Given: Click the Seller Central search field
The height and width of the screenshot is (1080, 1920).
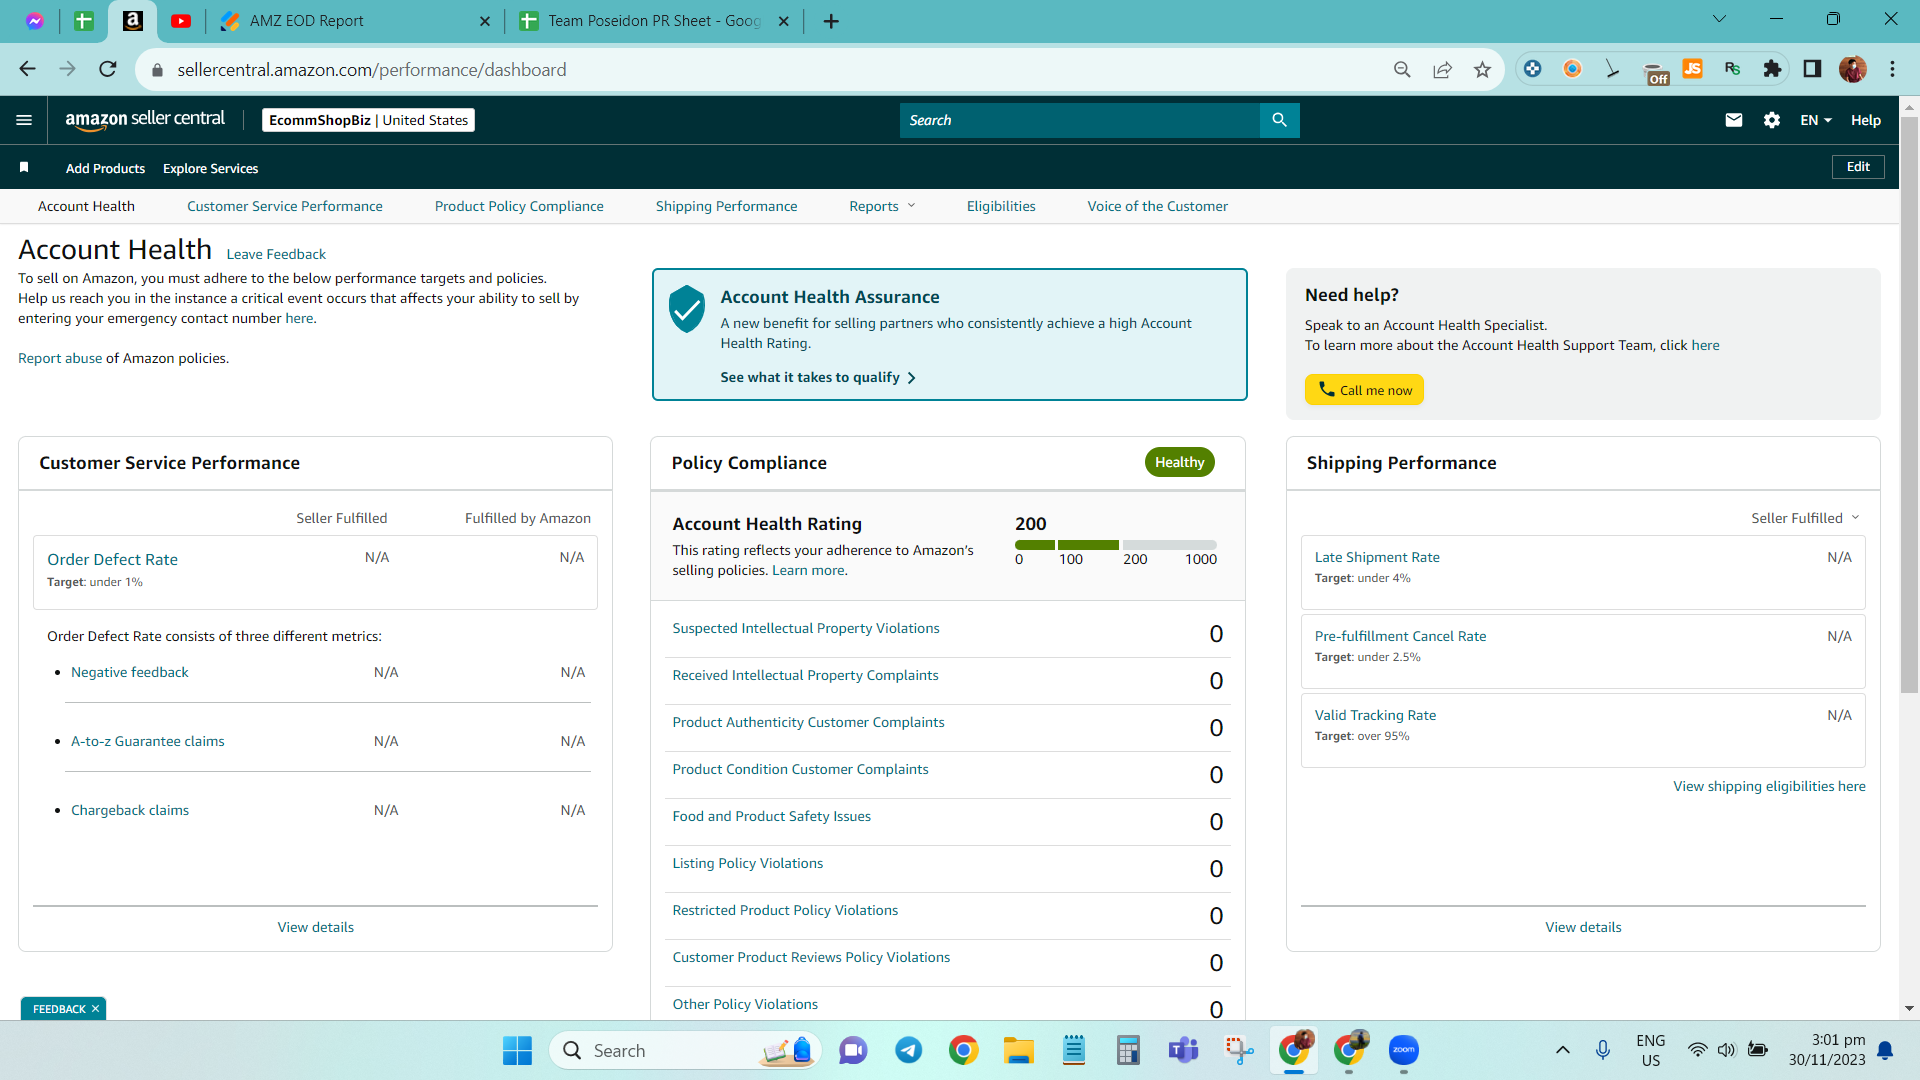Looking at the screenshot, I should coord(1080,120).
